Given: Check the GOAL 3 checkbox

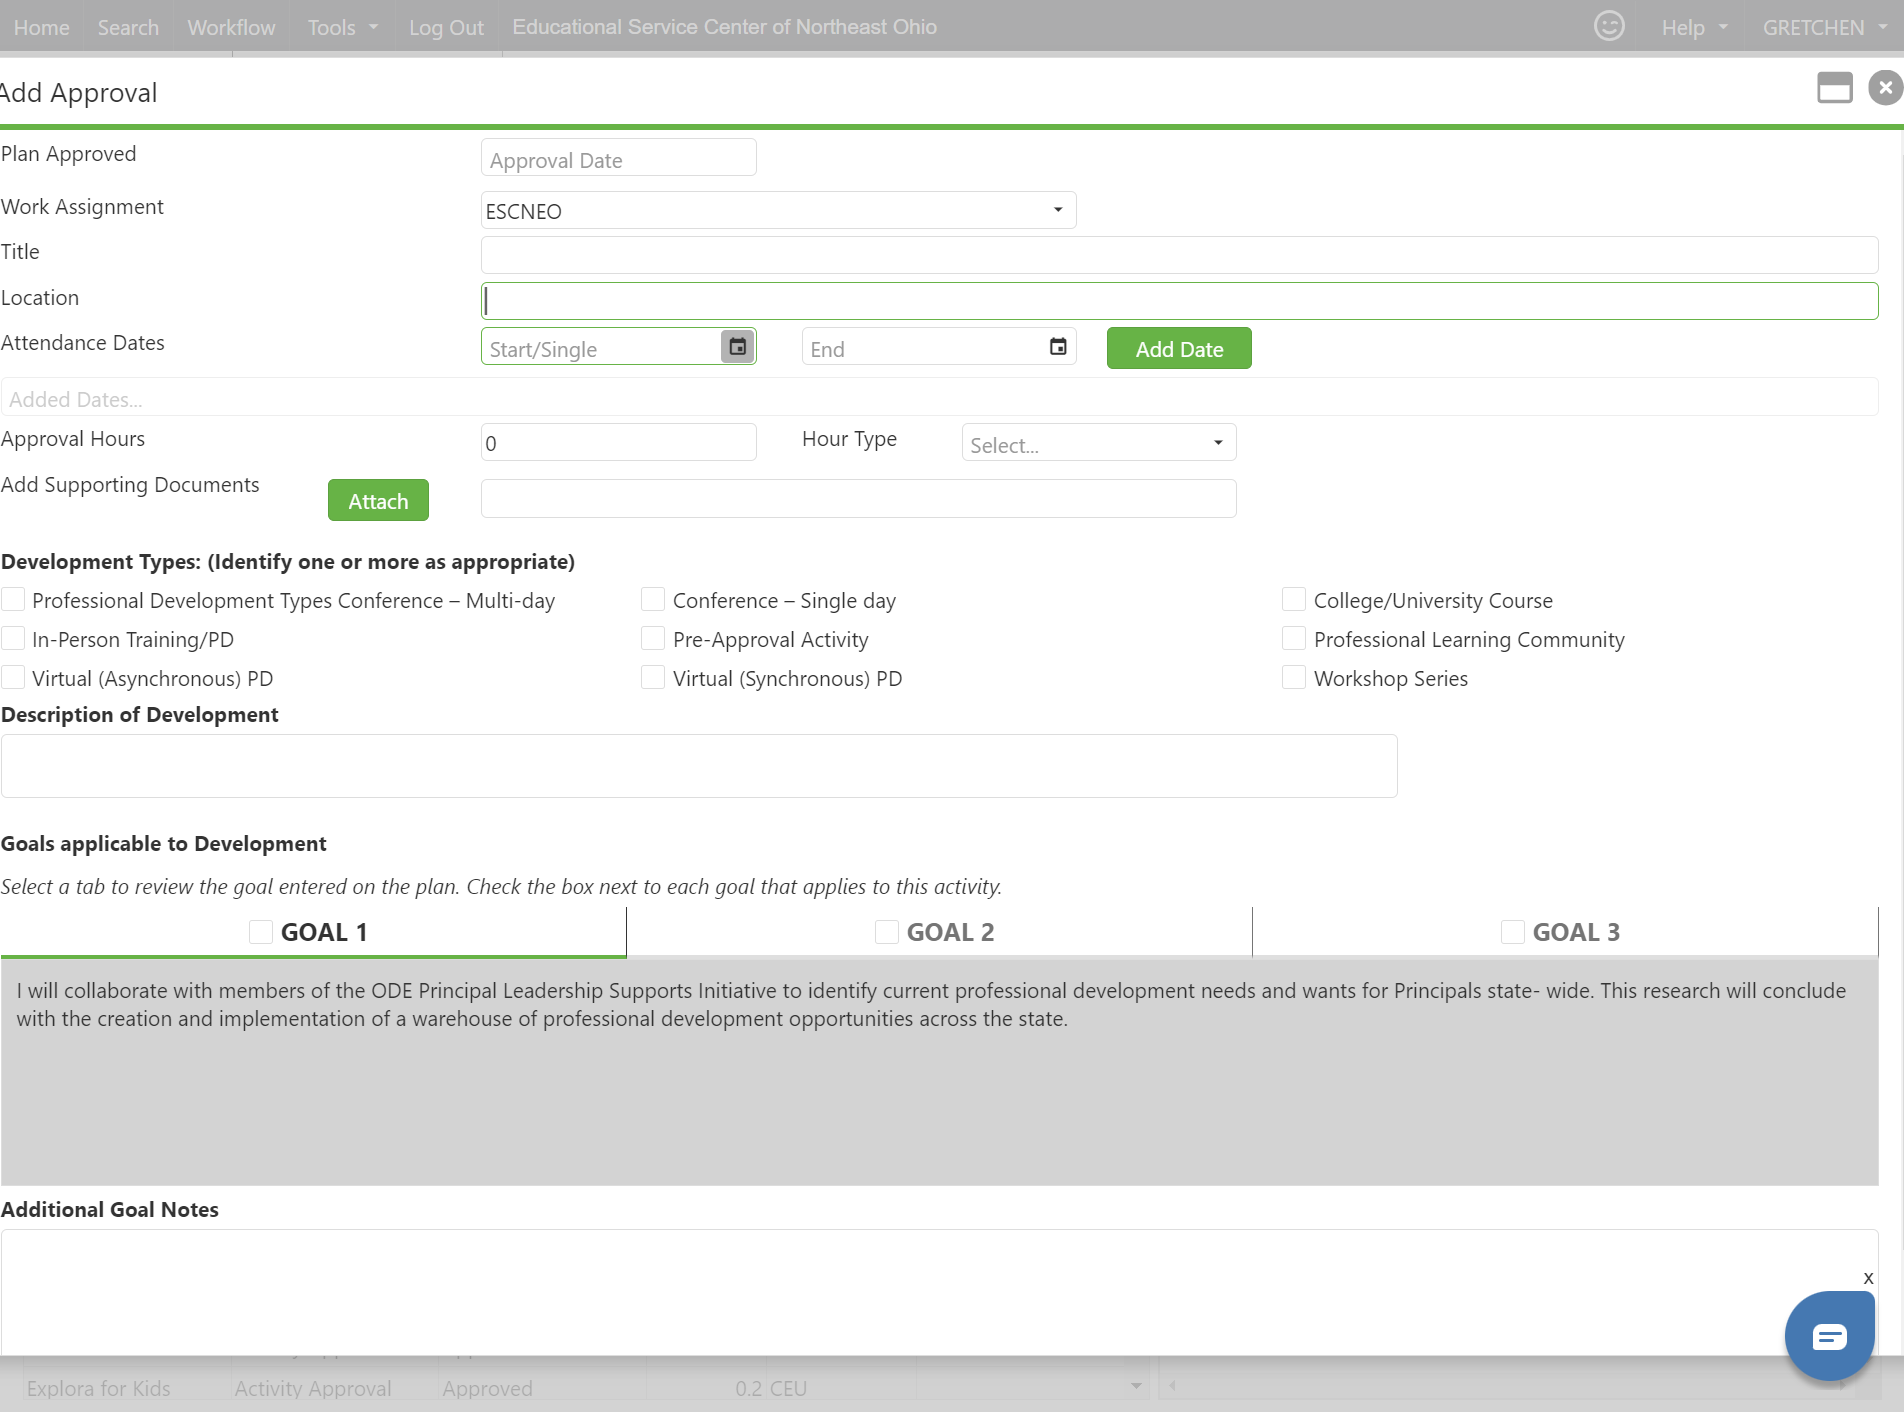Looking at the screenshot, I should pos(1513,932).
